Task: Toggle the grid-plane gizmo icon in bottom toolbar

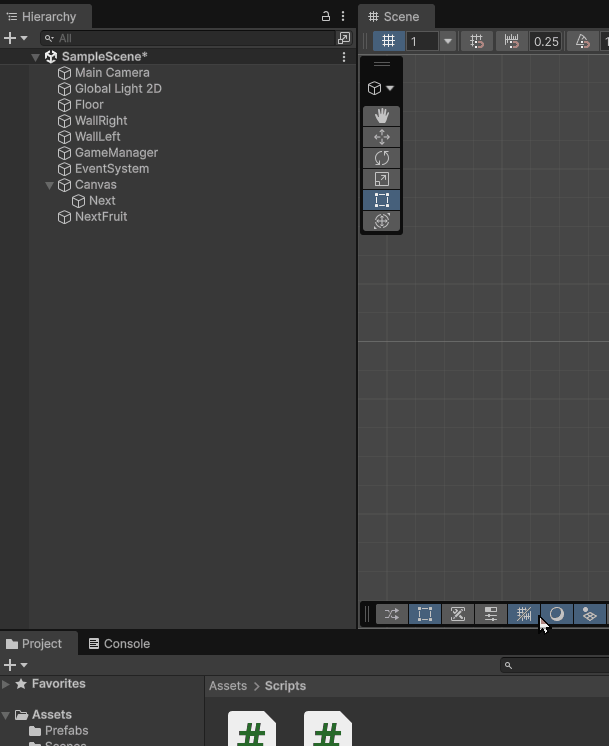Action: pos(589,614)
